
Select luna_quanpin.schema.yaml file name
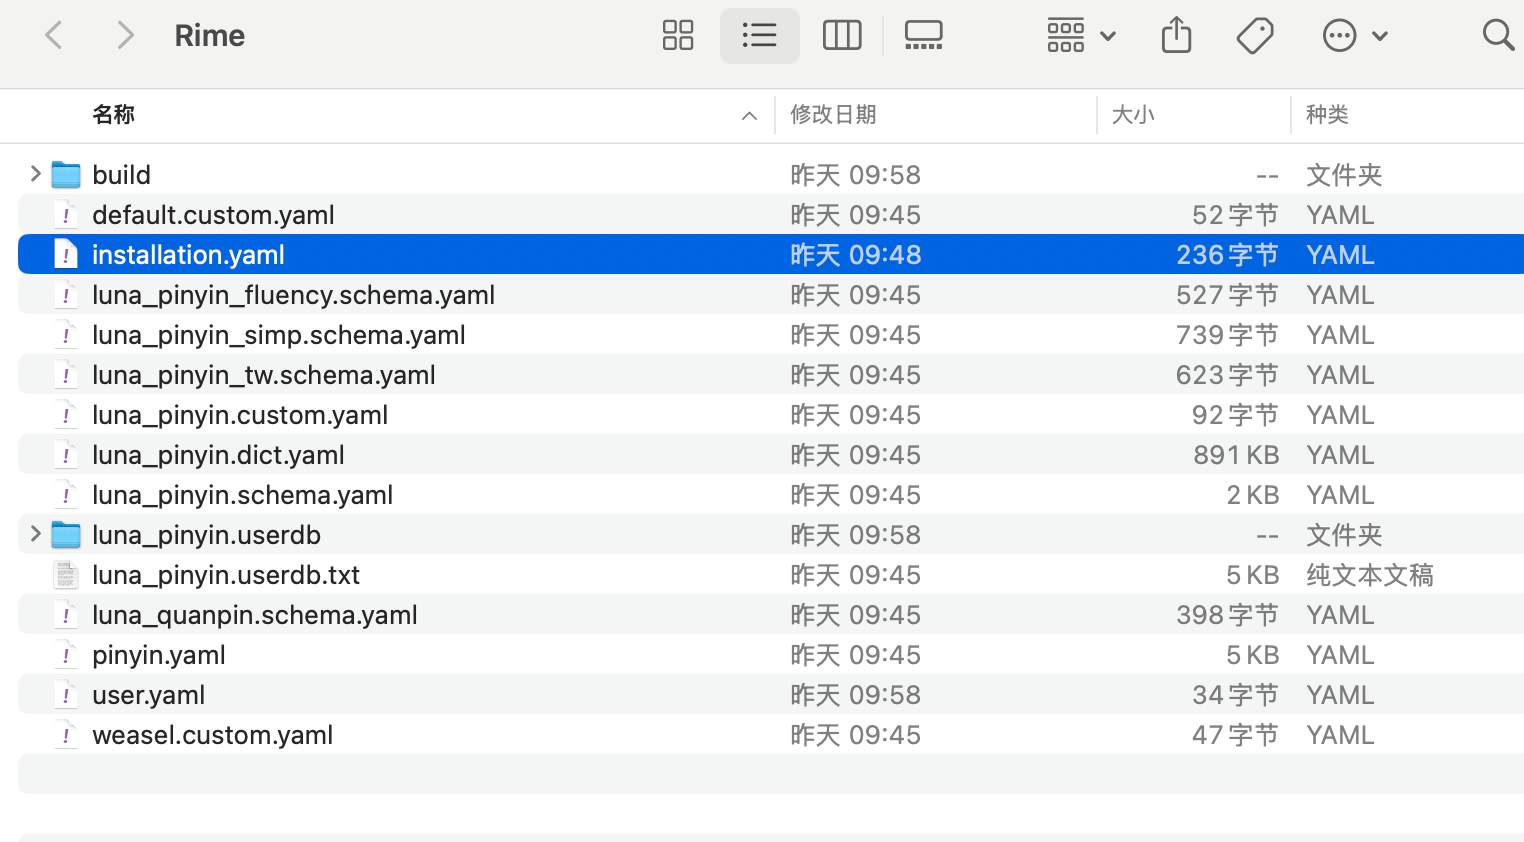tap(255, 615)
